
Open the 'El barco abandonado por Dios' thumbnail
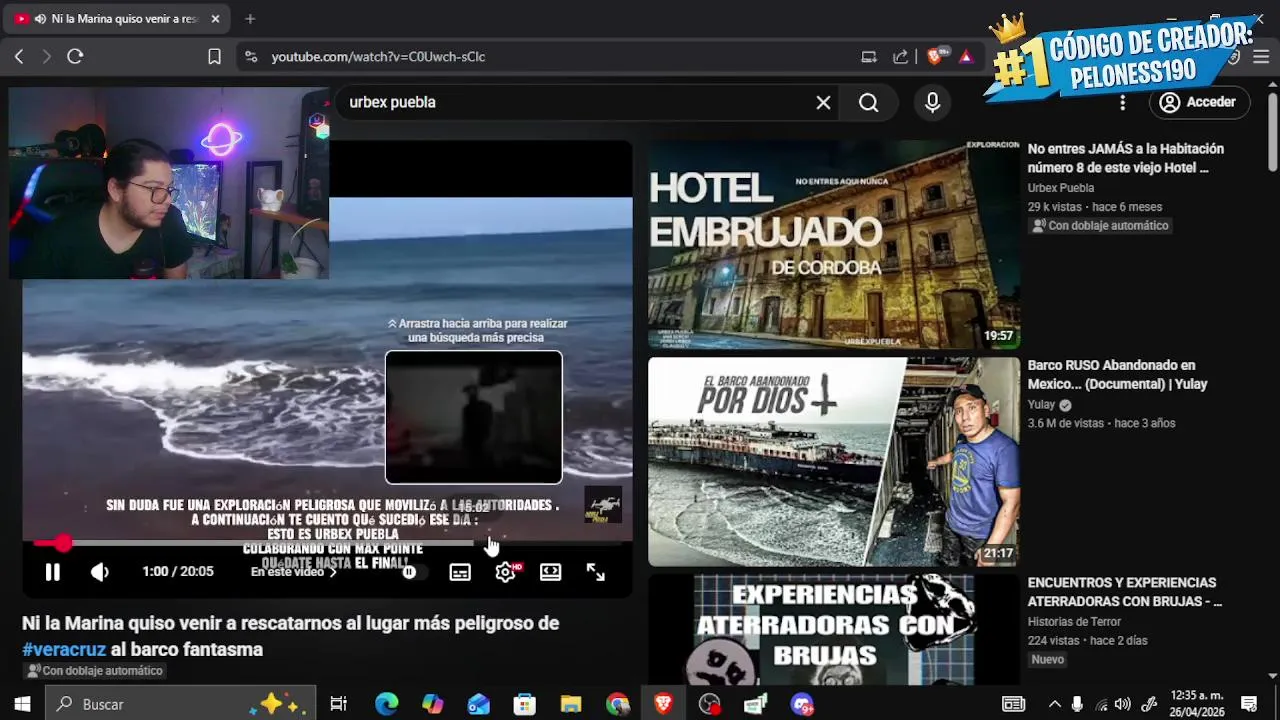[834, 462]
